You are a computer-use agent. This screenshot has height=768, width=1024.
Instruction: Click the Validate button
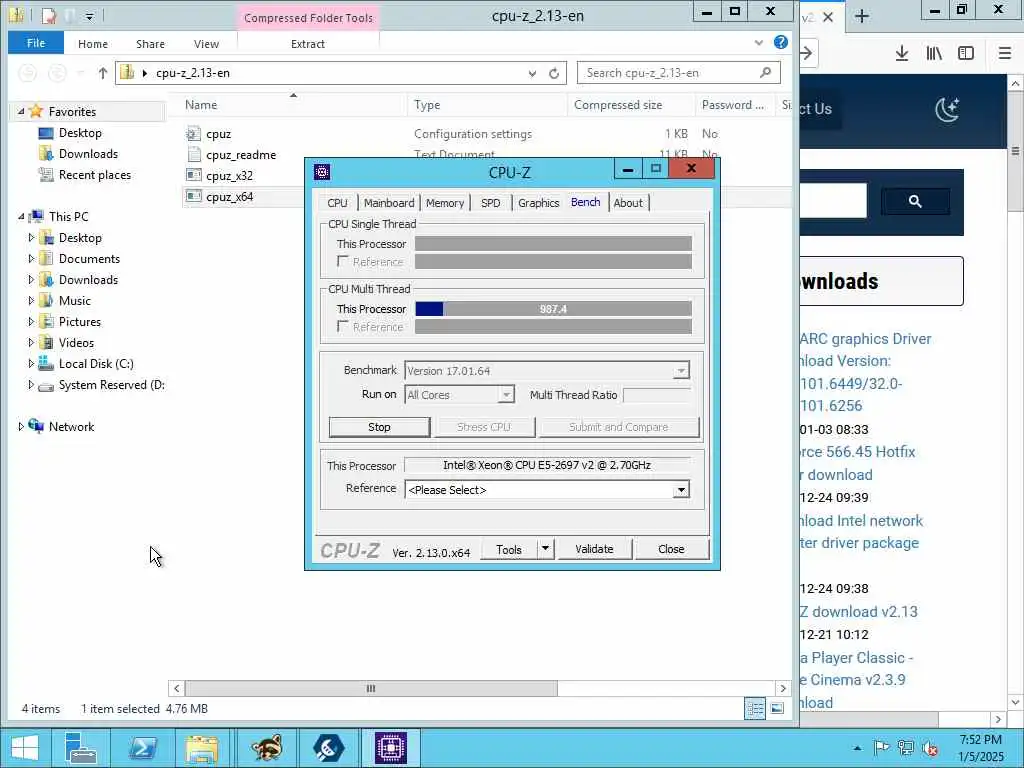click(594, 549)
